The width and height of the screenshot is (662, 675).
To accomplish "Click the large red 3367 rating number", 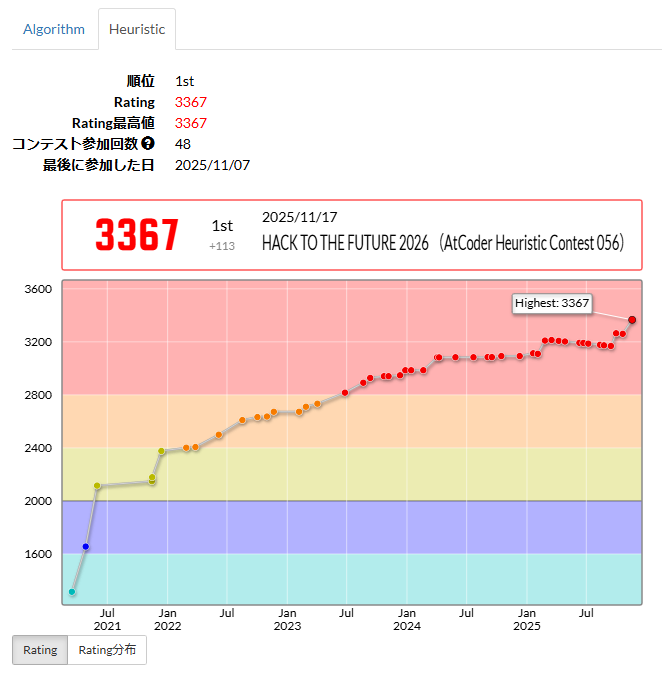I will click(137, 235).
